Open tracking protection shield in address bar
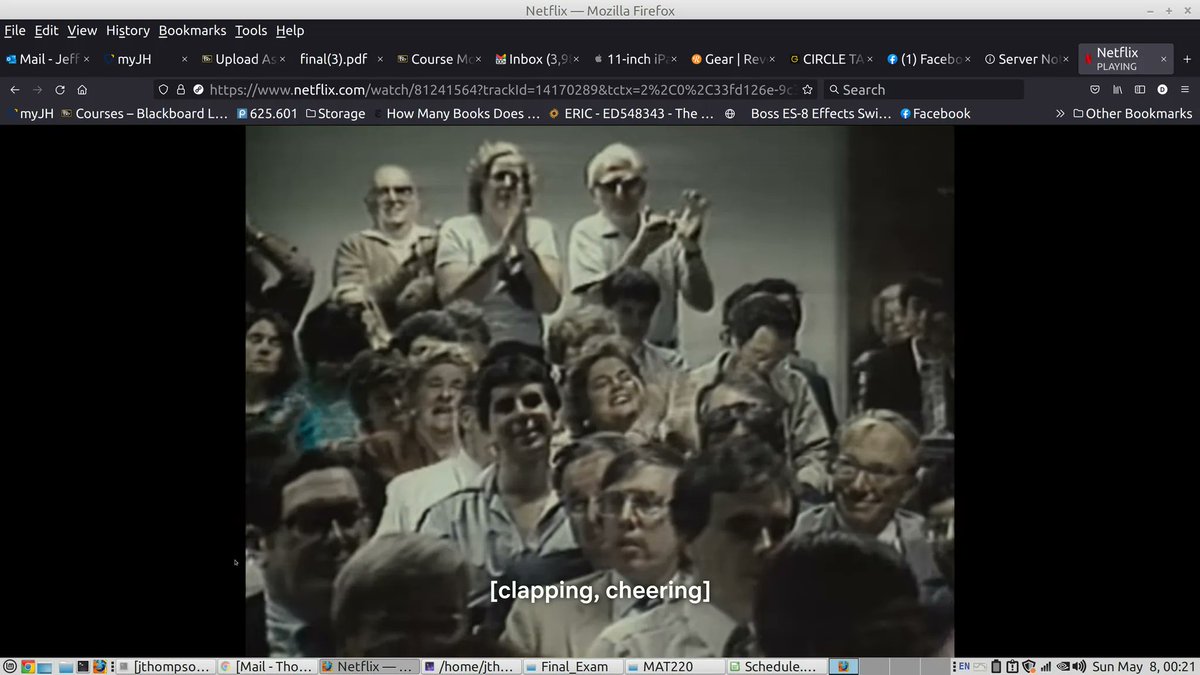1200x675 pixels. pyautogui.click(x=164, y=89)
